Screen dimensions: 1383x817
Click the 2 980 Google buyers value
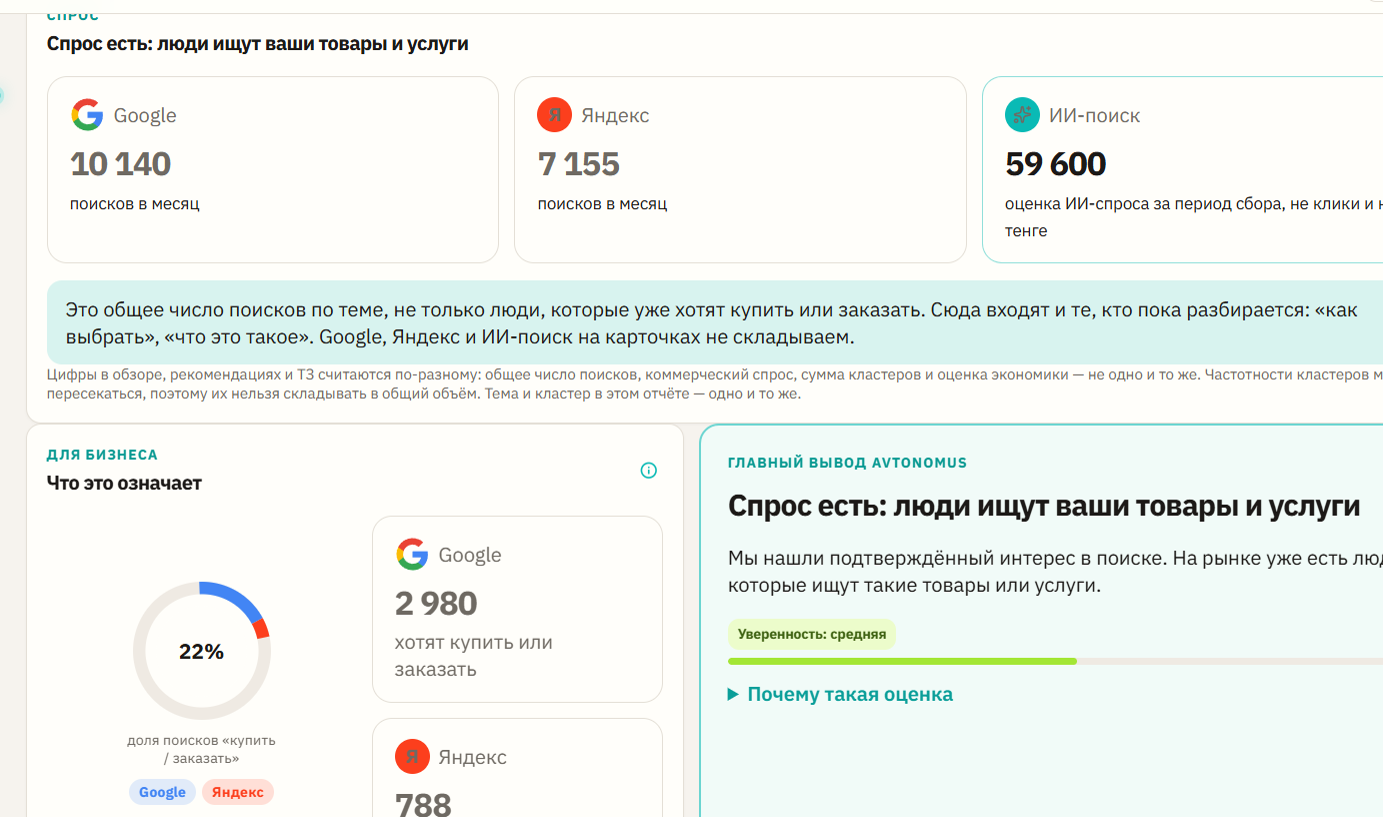pos(436,603)
